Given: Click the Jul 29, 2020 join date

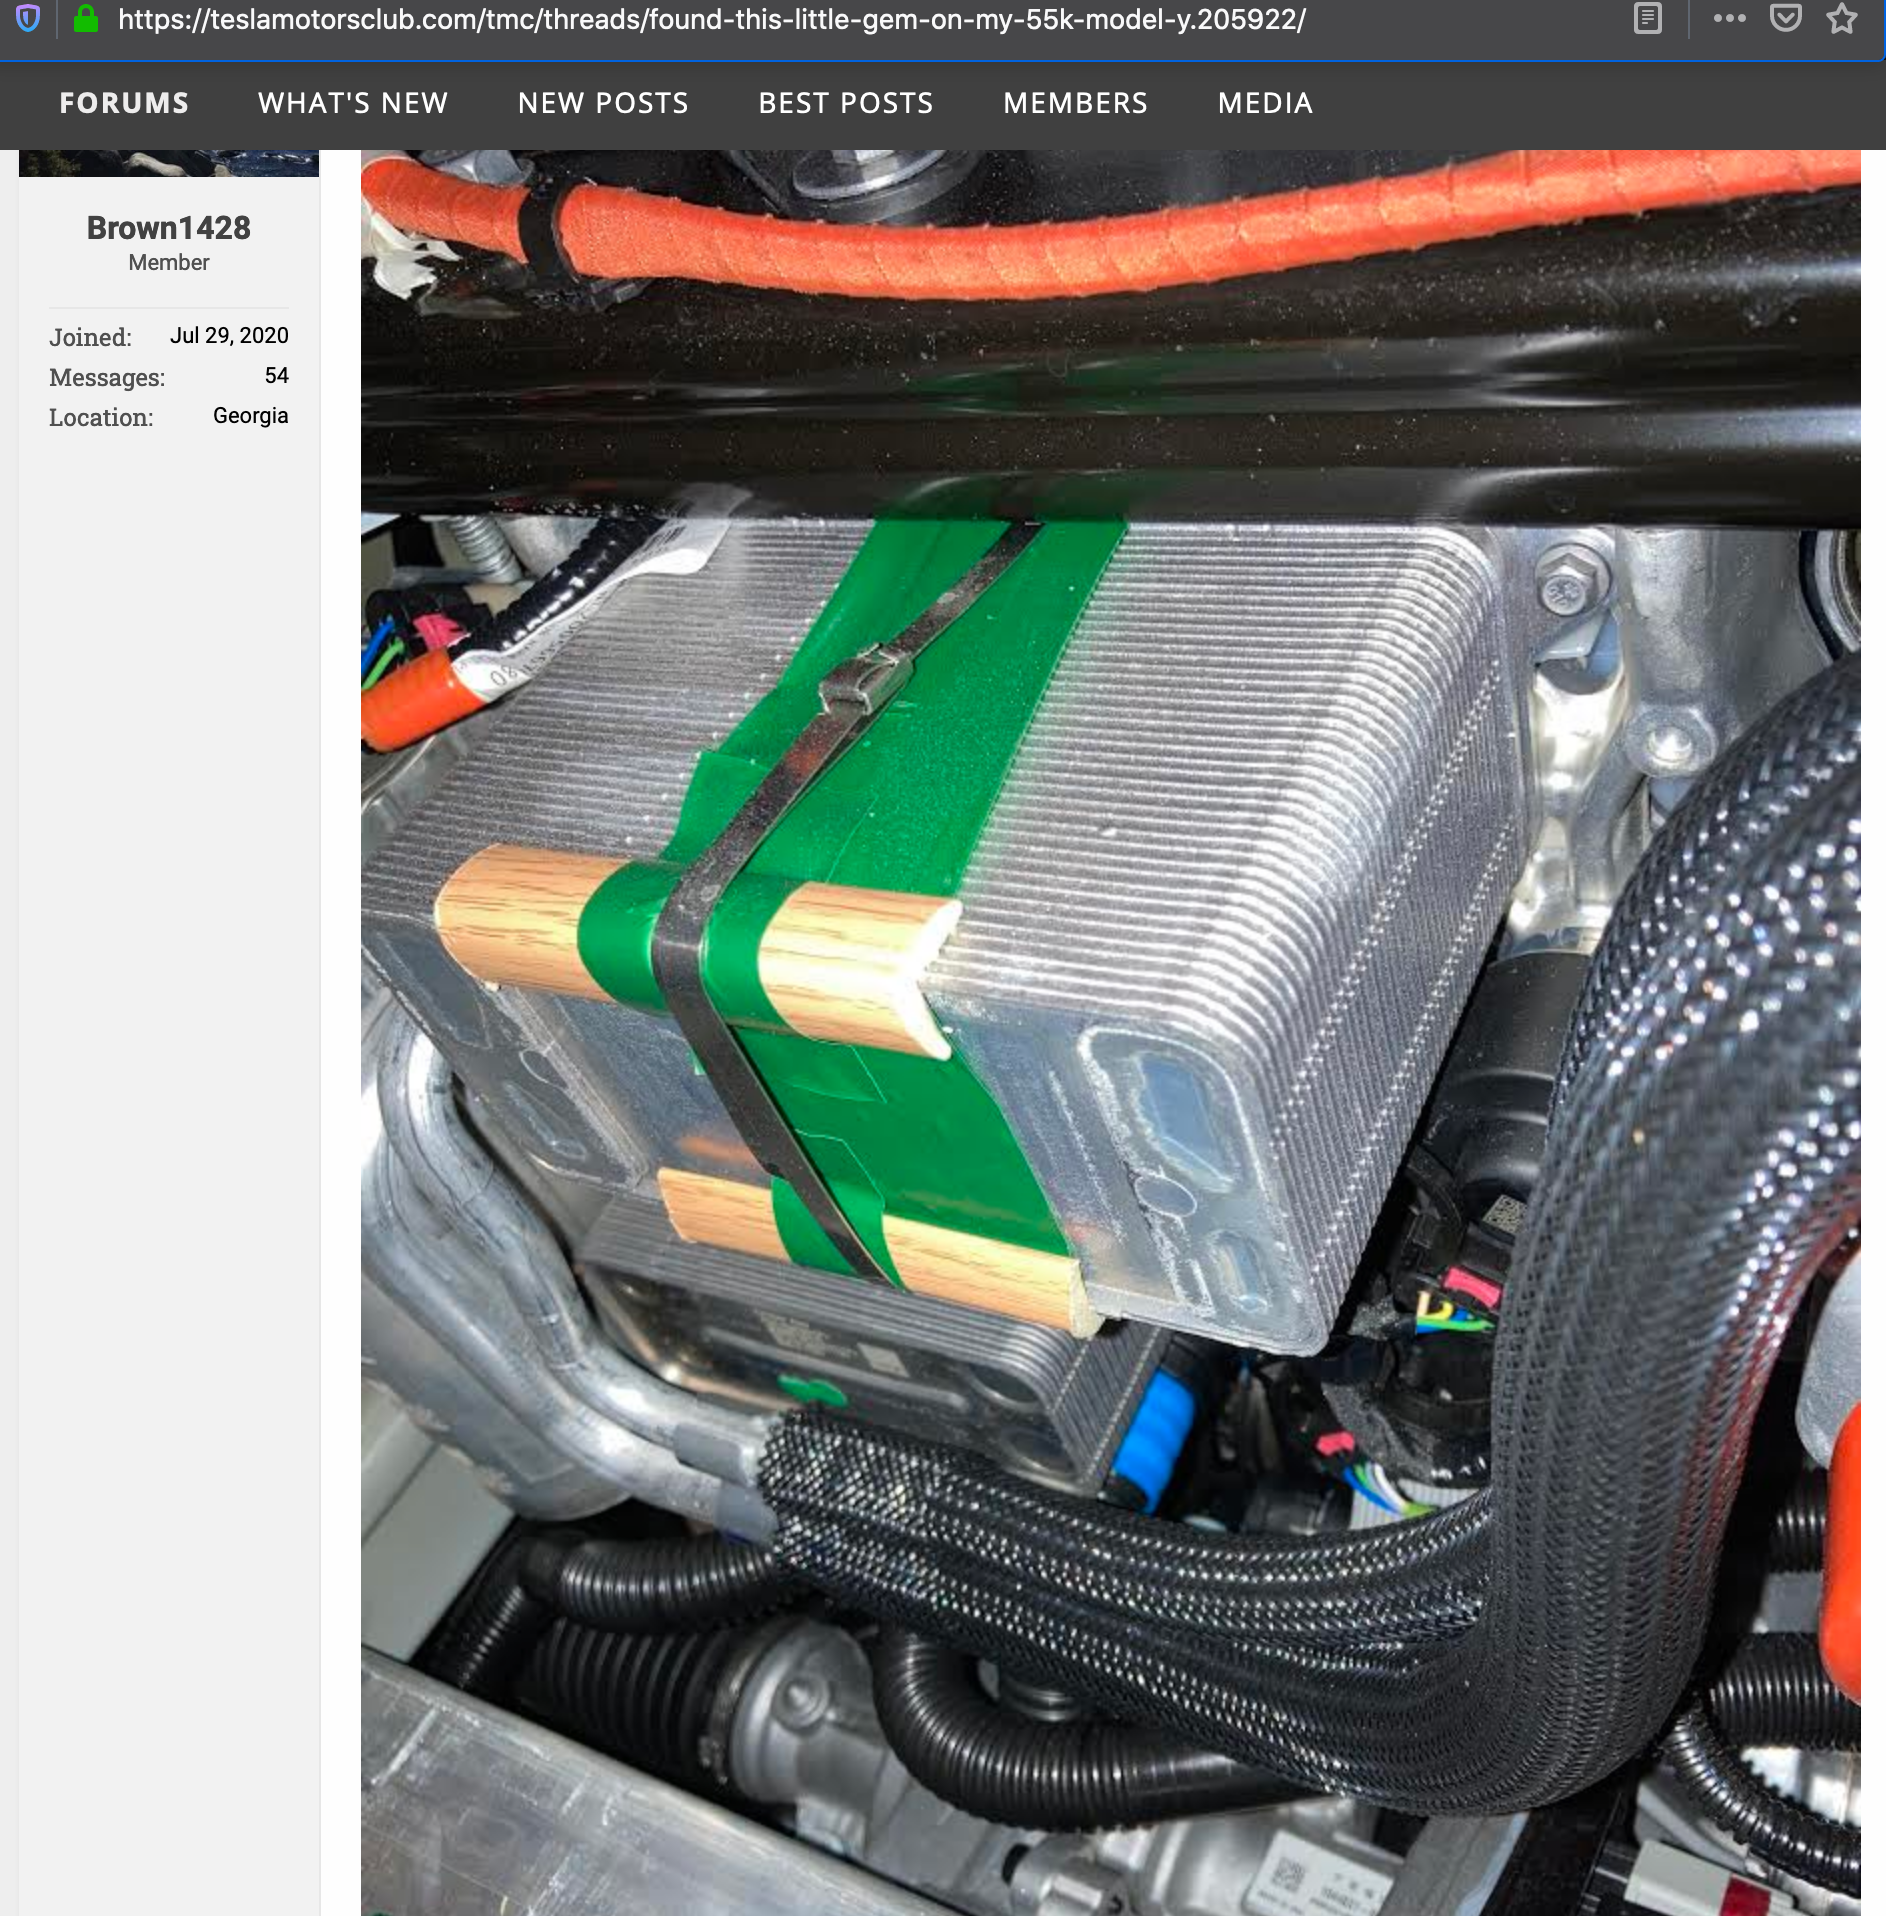Looking at the screenshot, I should [229, 336].
